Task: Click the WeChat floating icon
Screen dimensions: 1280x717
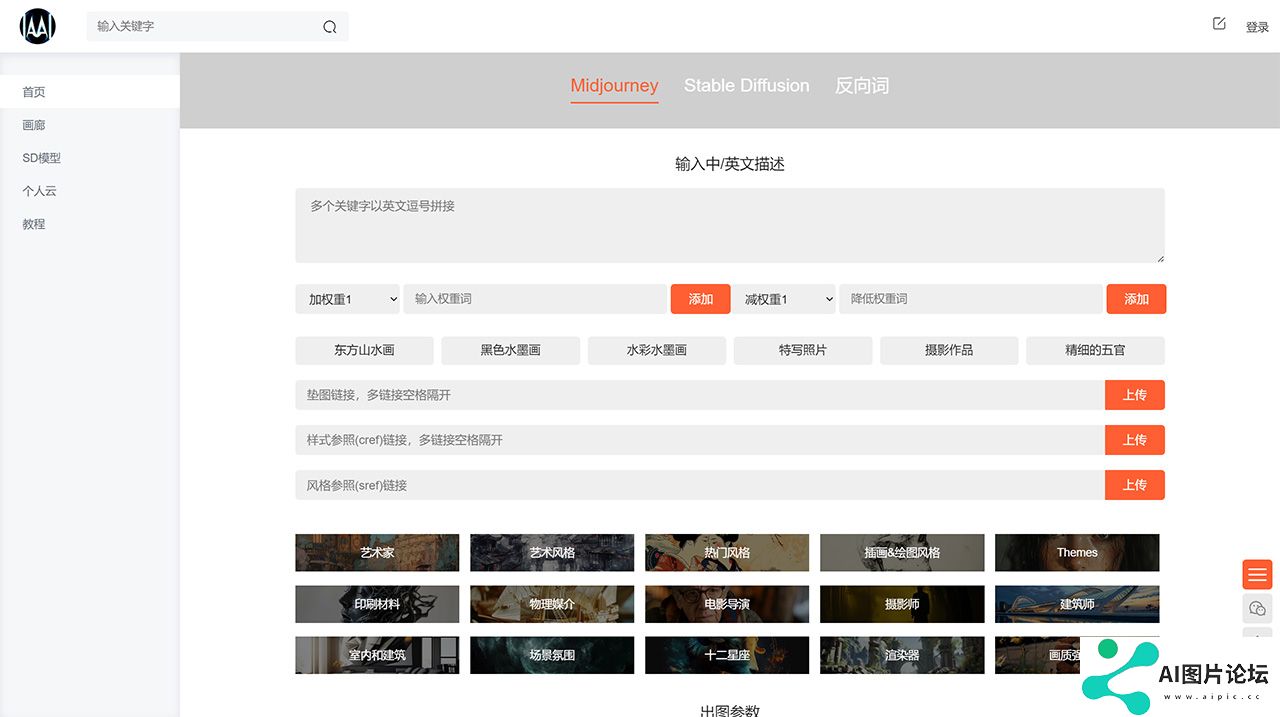Action: [1257, 608]
